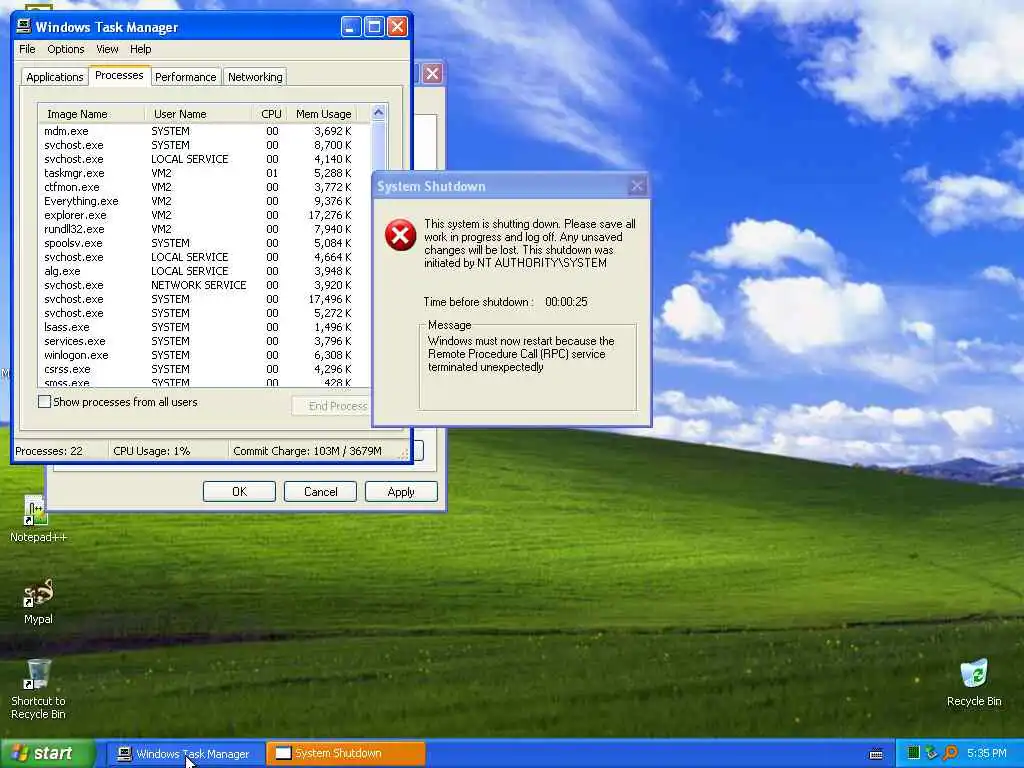Click the Commit Charge status entry
This screenshot has height=768, width=1024.
coord(315,451)
